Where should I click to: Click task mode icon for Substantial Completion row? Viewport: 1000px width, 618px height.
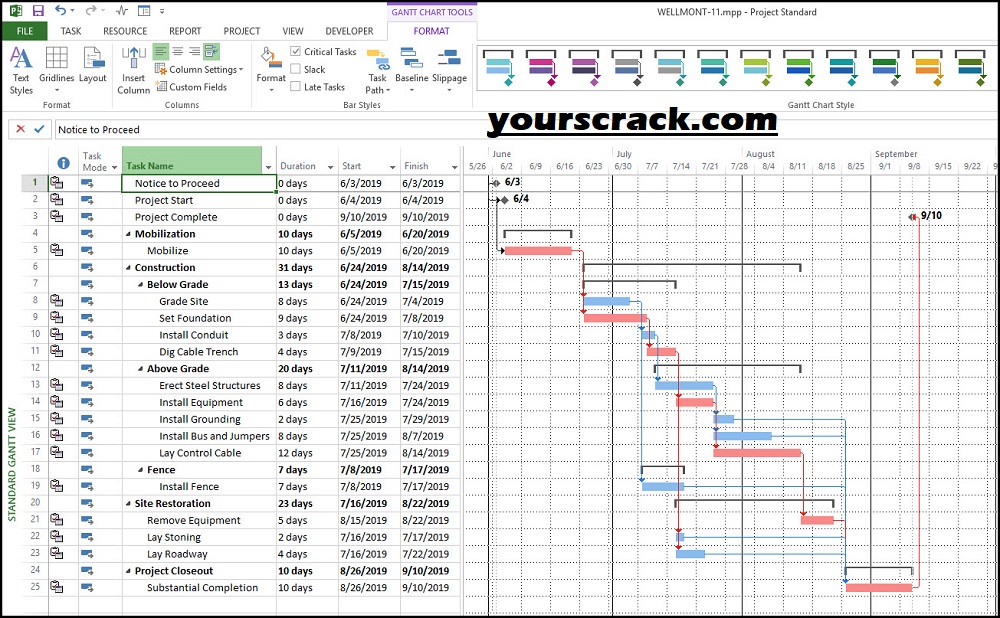pyautogui.click(x=87, y=587)
